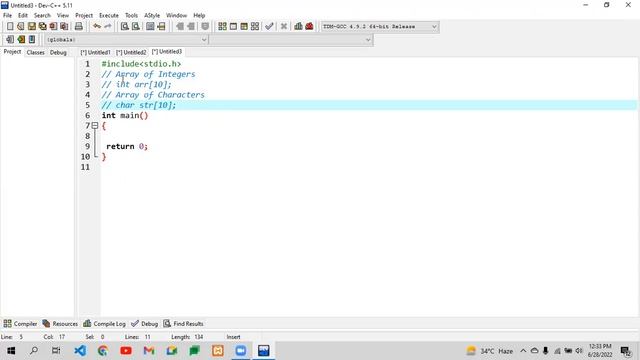Click the Rebuild All icon
This screenshot has width=640, height=360.
[x=255, y=27]
